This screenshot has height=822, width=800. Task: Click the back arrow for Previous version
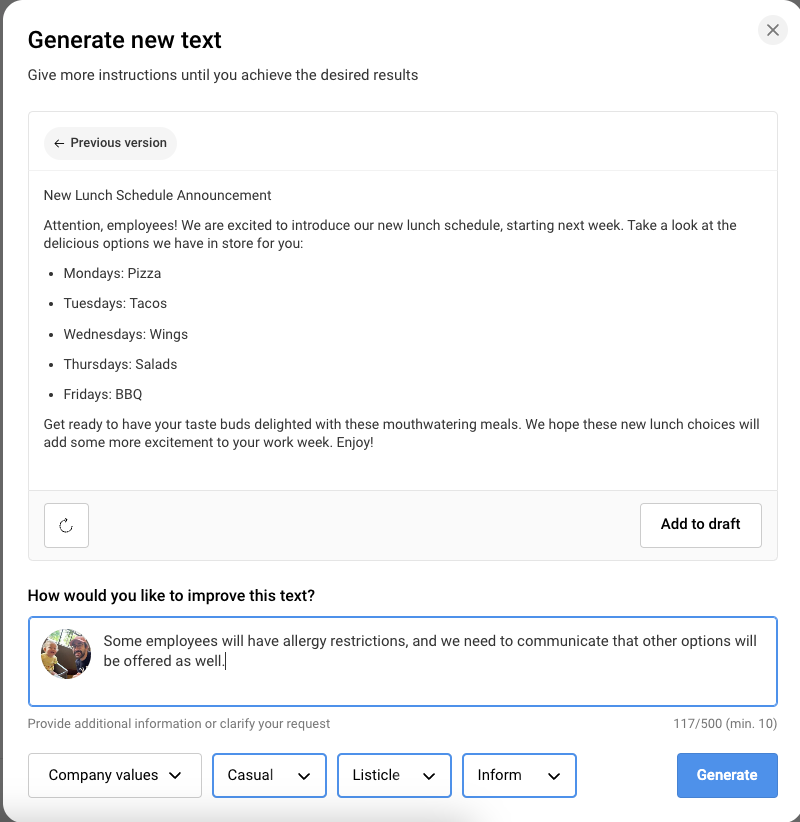pyautogui.click(x=60, y=143)
